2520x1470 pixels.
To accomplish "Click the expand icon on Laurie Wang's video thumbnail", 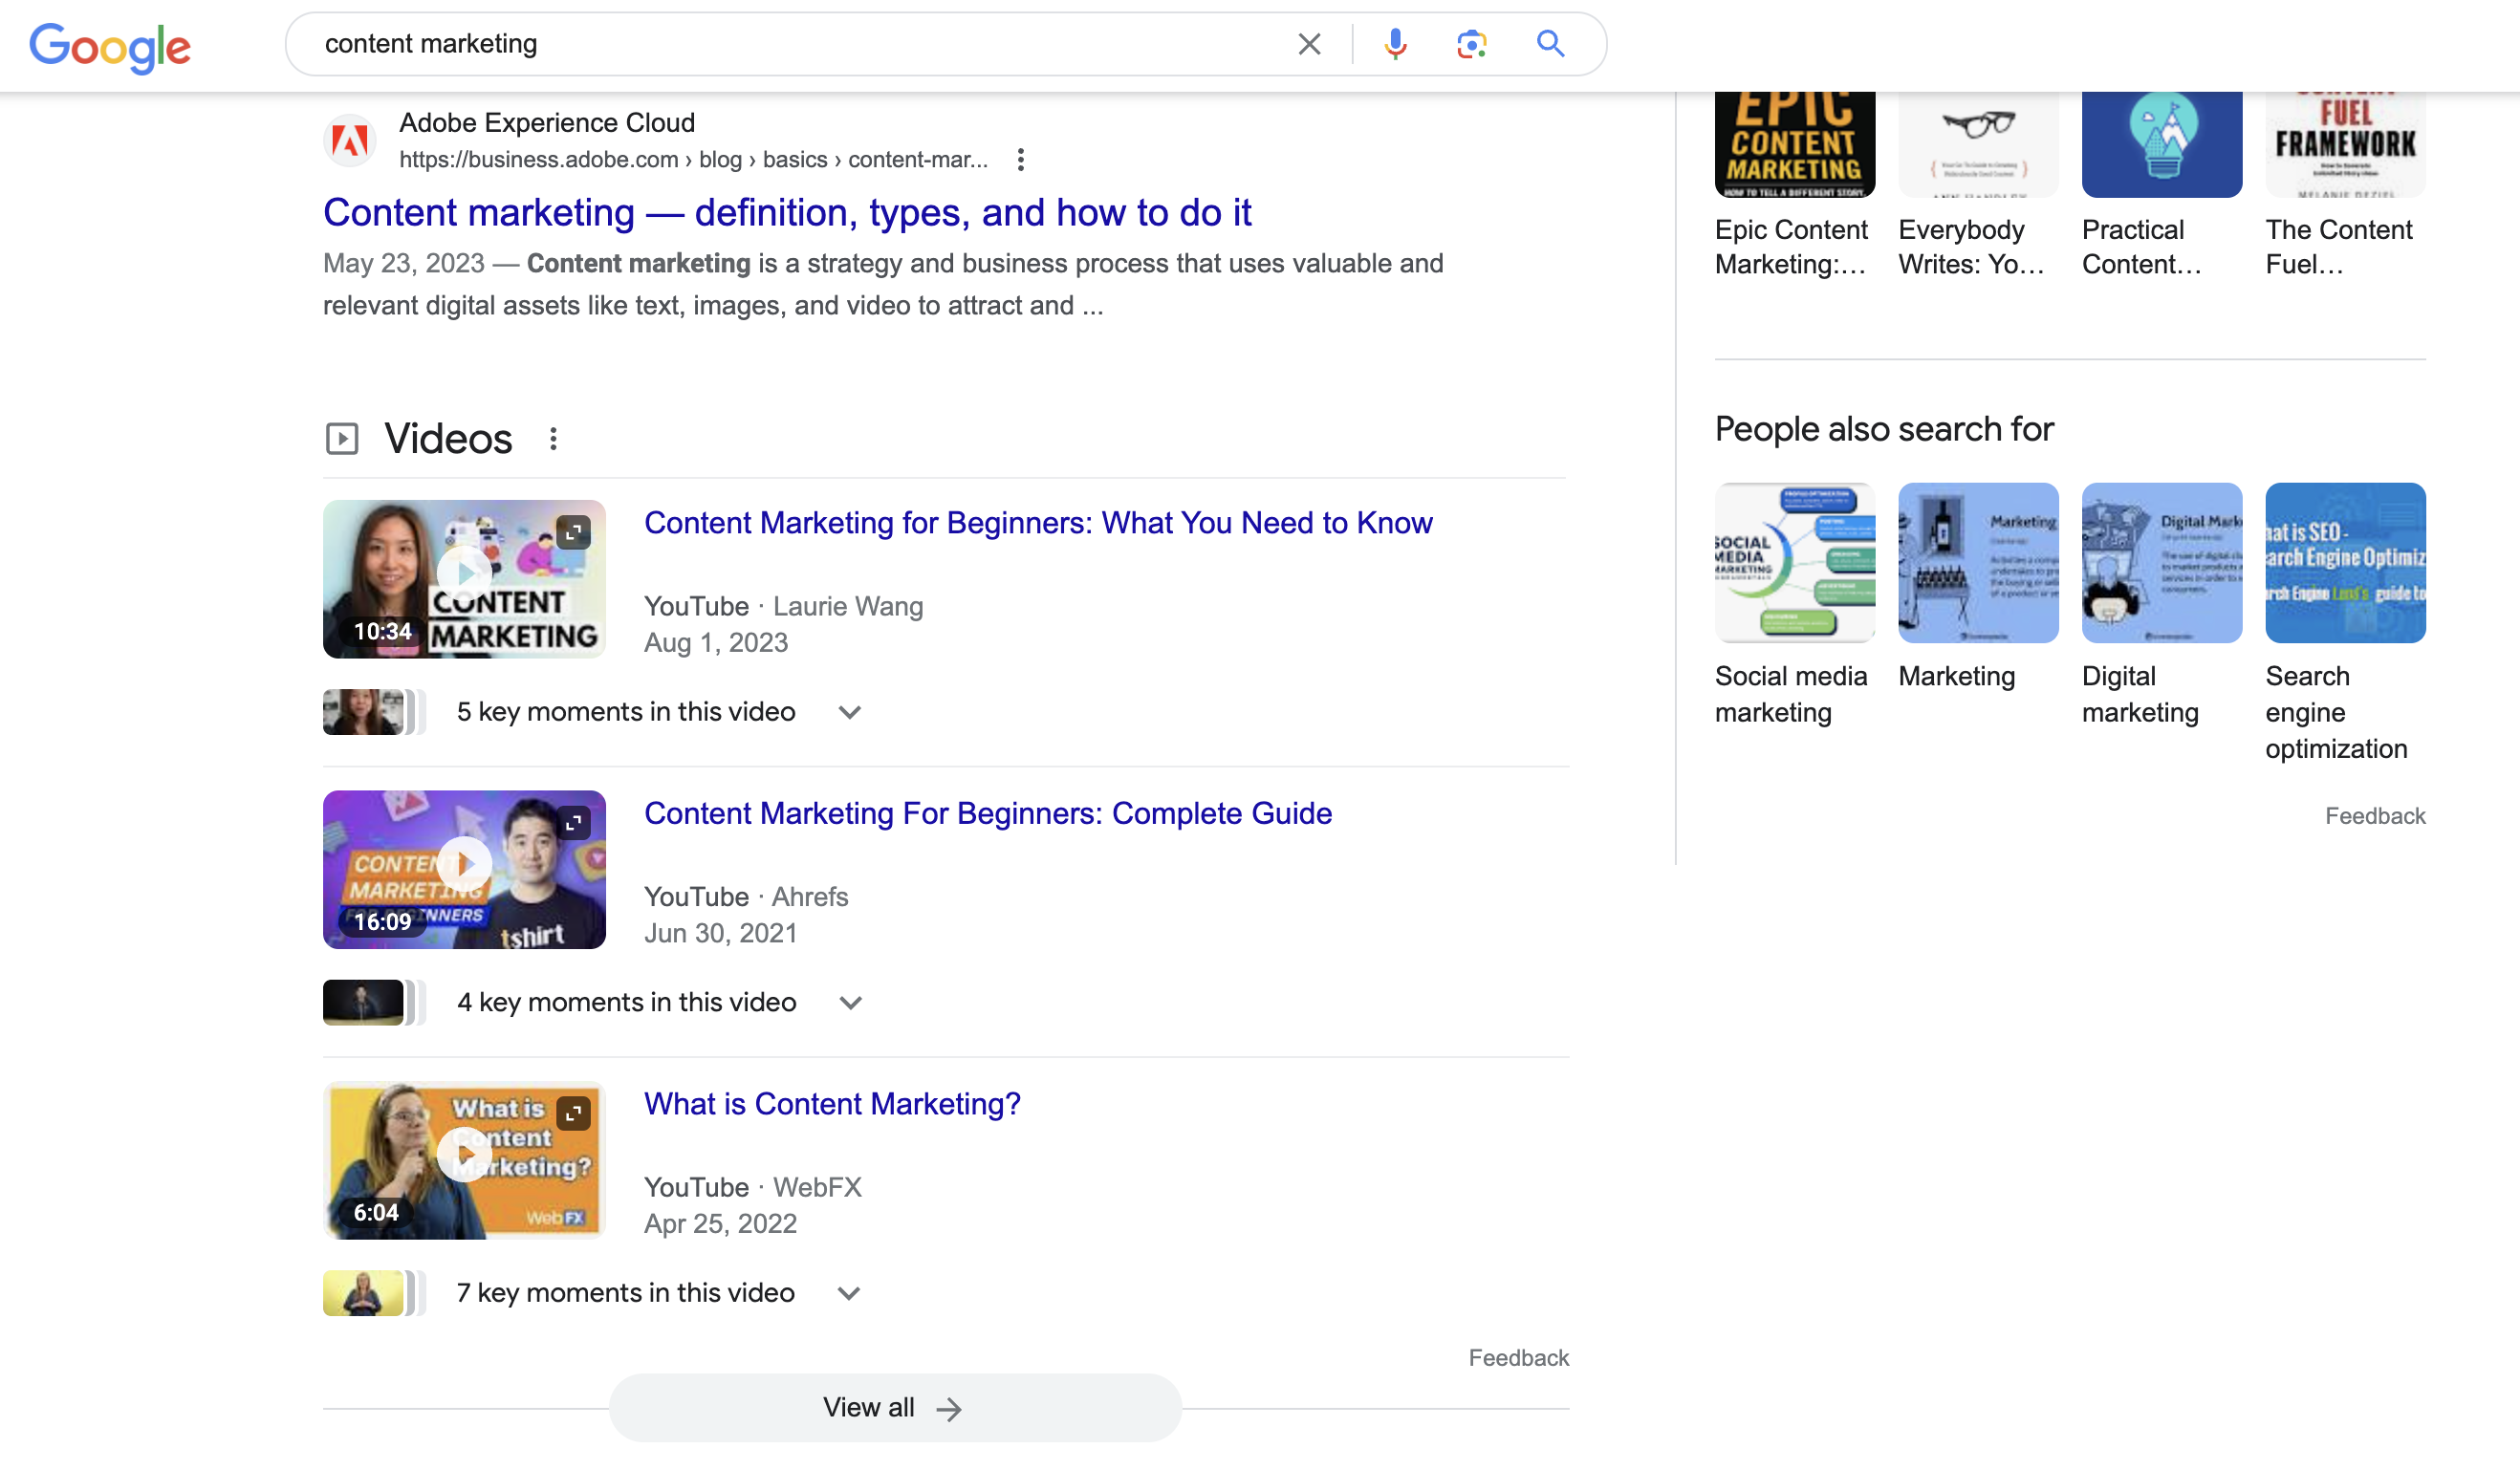I will coord(574,533).
